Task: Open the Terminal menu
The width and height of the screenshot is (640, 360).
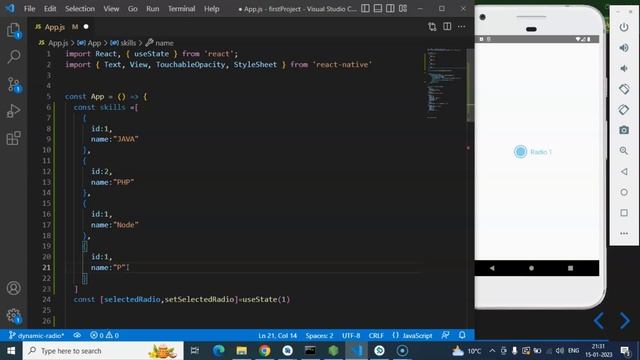Action: tap(182, 9)
